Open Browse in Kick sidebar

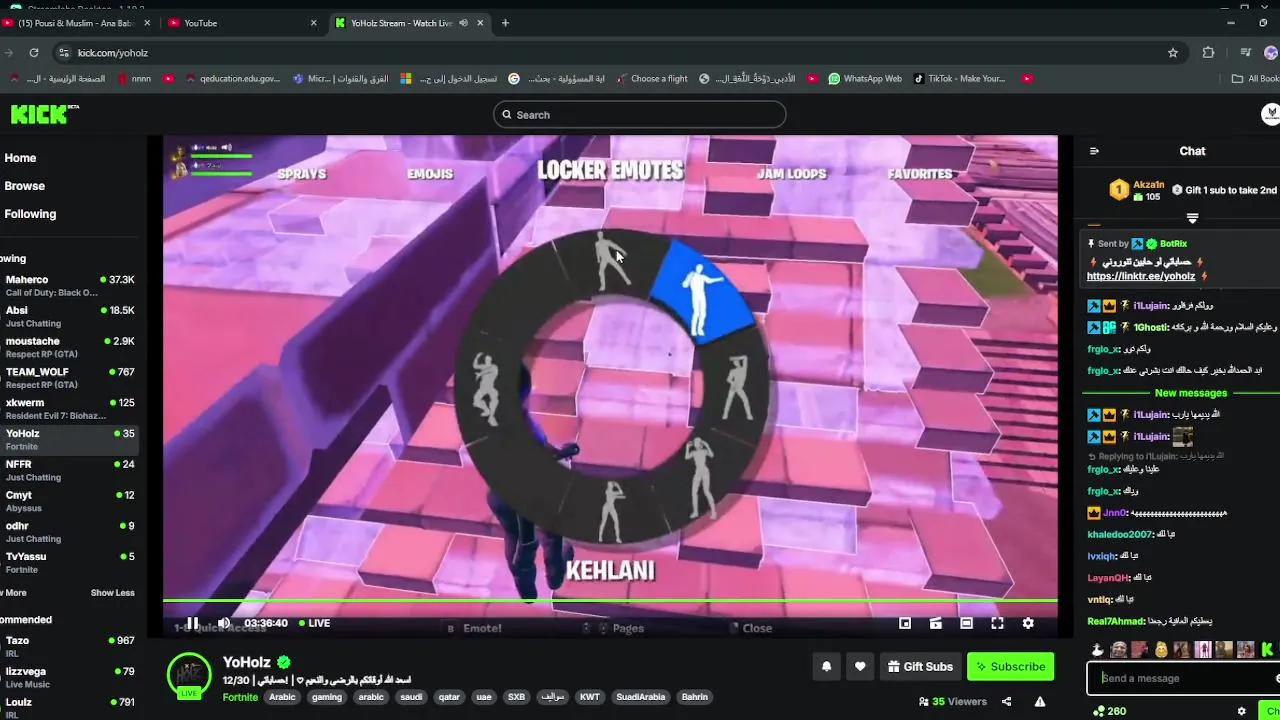[24, 186]
